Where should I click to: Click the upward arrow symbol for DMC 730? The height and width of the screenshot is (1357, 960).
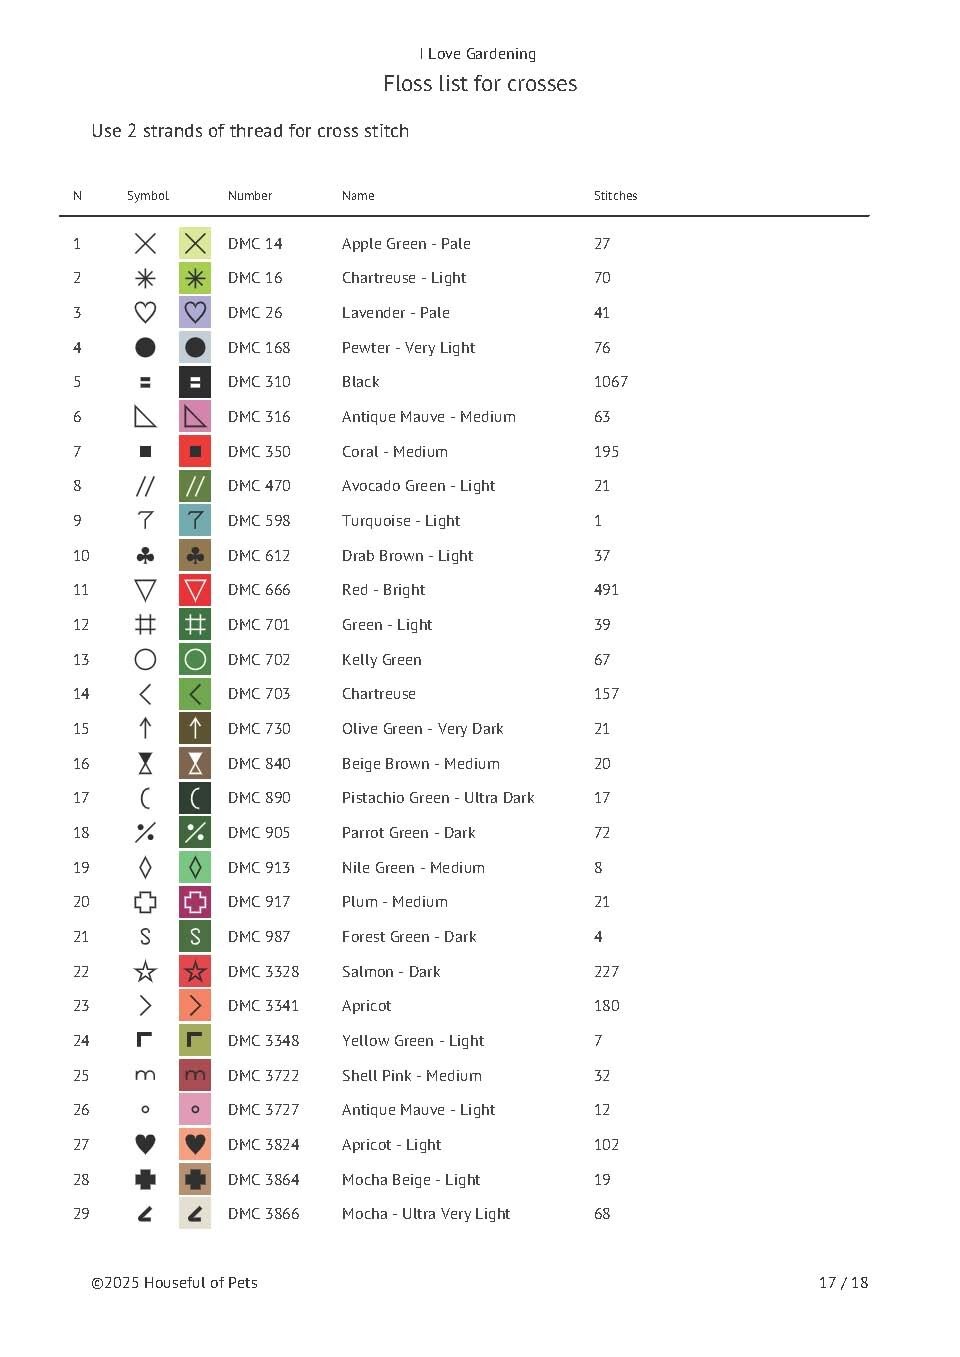coord(145,729)
